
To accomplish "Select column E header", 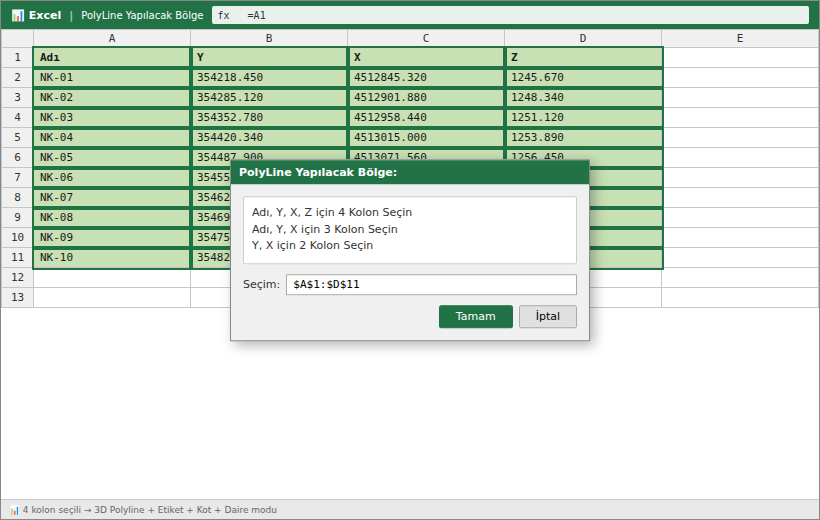I will [739, 38].
